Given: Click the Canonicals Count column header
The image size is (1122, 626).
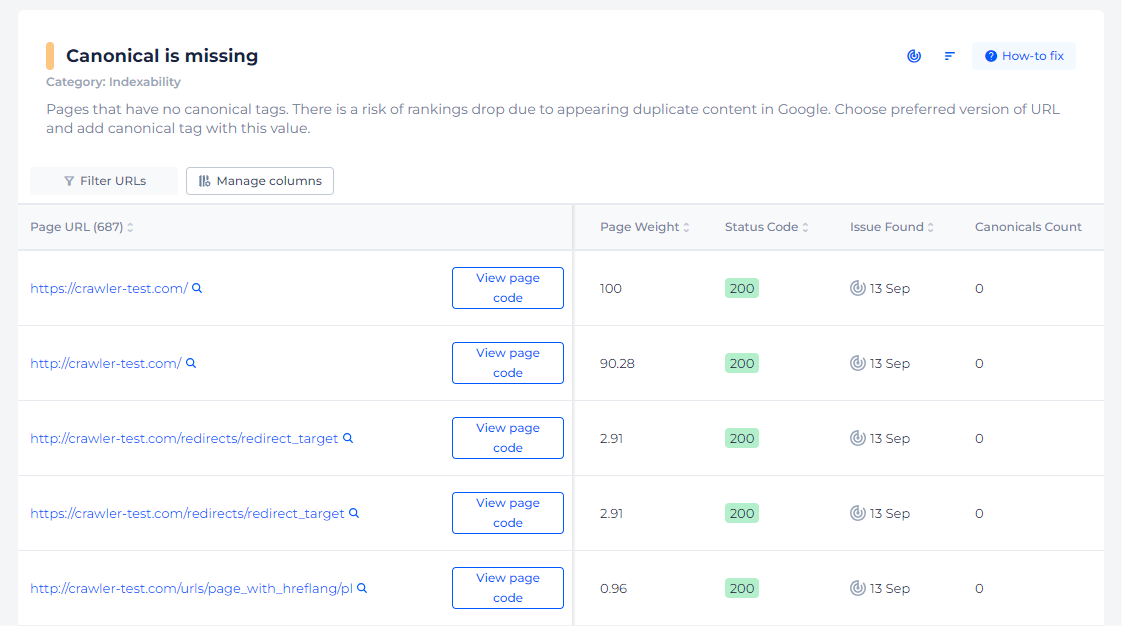Looking at the screenshot, I should point(1028,227).
